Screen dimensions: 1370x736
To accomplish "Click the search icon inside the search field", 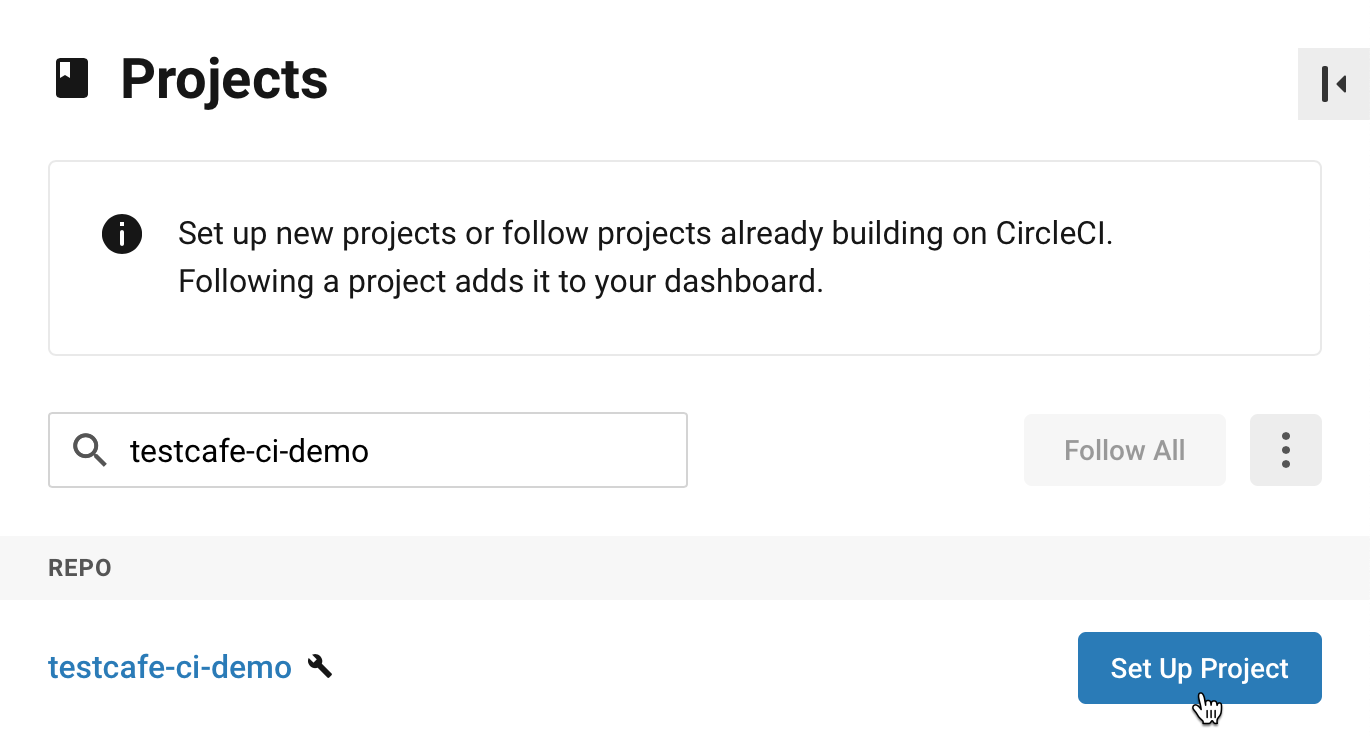I will coord(89,450).
